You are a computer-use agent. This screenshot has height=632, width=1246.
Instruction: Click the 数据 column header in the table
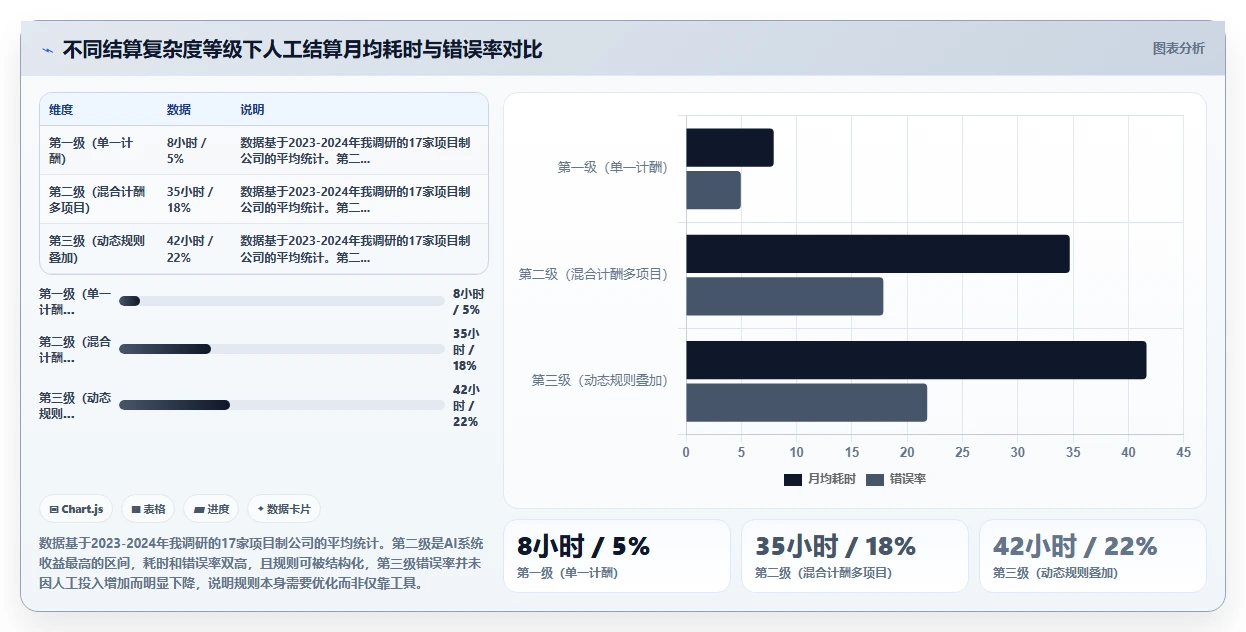[x=179, y=110]
